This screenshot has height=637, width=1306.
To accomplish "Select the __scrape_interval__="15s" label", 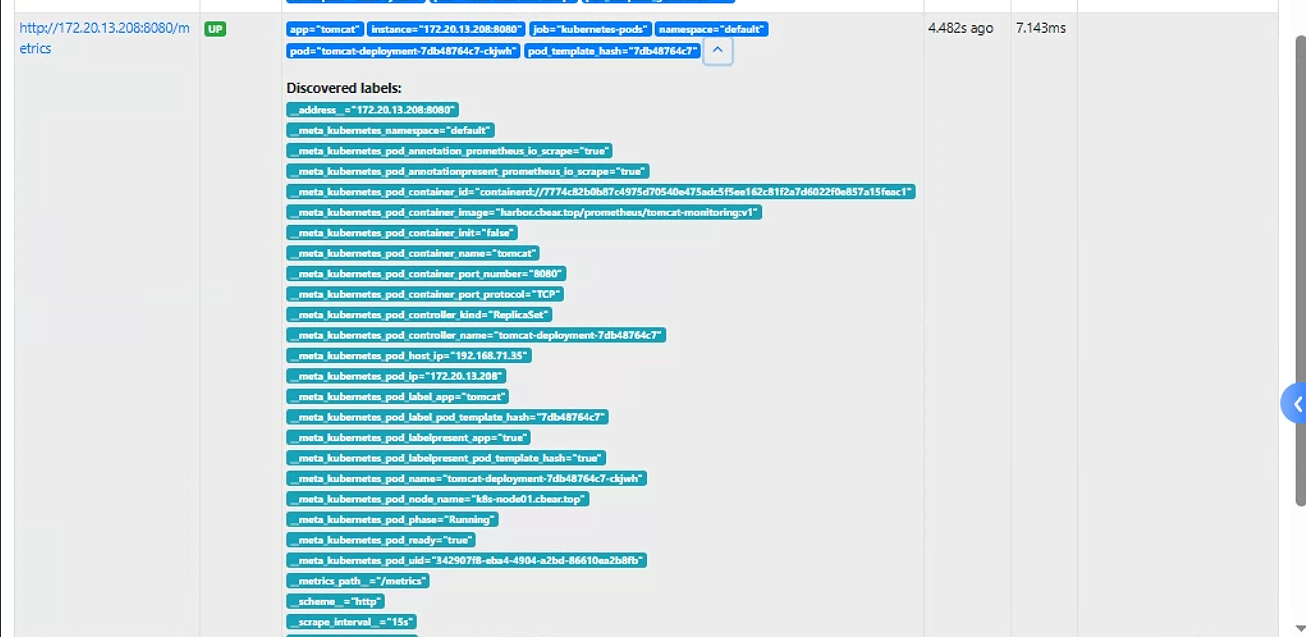I will pos(351,622).
